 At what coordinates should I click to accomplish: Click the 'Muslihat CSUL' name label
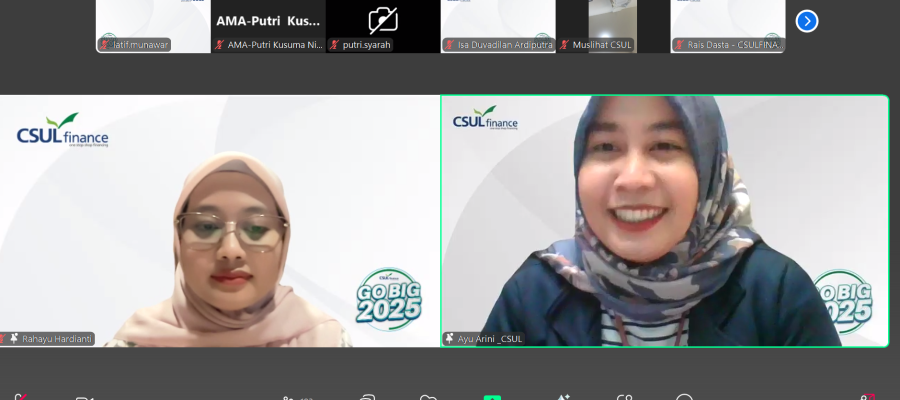click(x=602, y=45)
